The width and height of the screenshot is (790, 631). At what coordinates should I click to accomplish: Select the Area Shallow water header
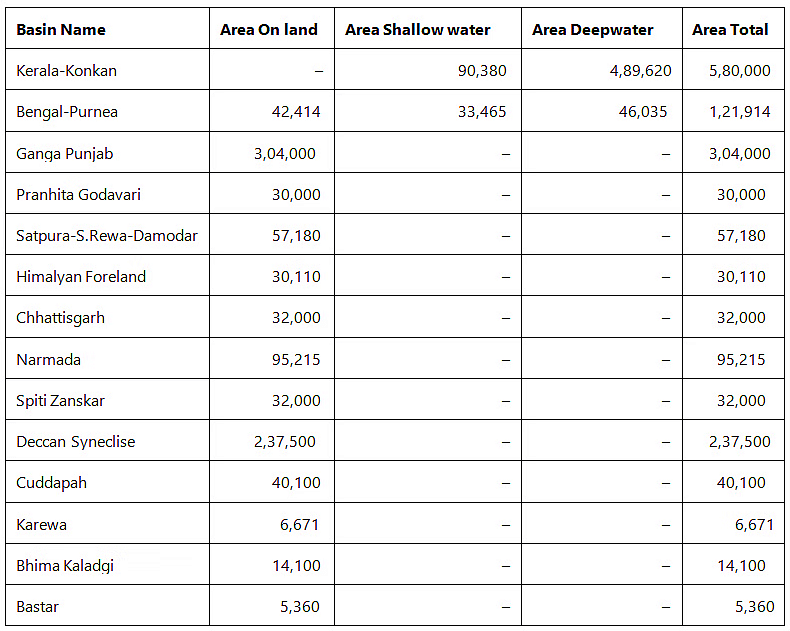click(418, 30)
